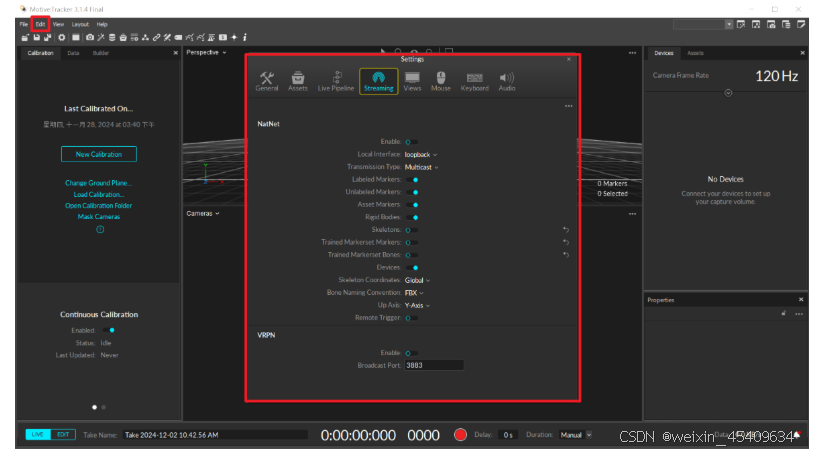The image size is (816, 453).
Task: Open Duration Manual dropdown
Action: click(x=576, y=435)
